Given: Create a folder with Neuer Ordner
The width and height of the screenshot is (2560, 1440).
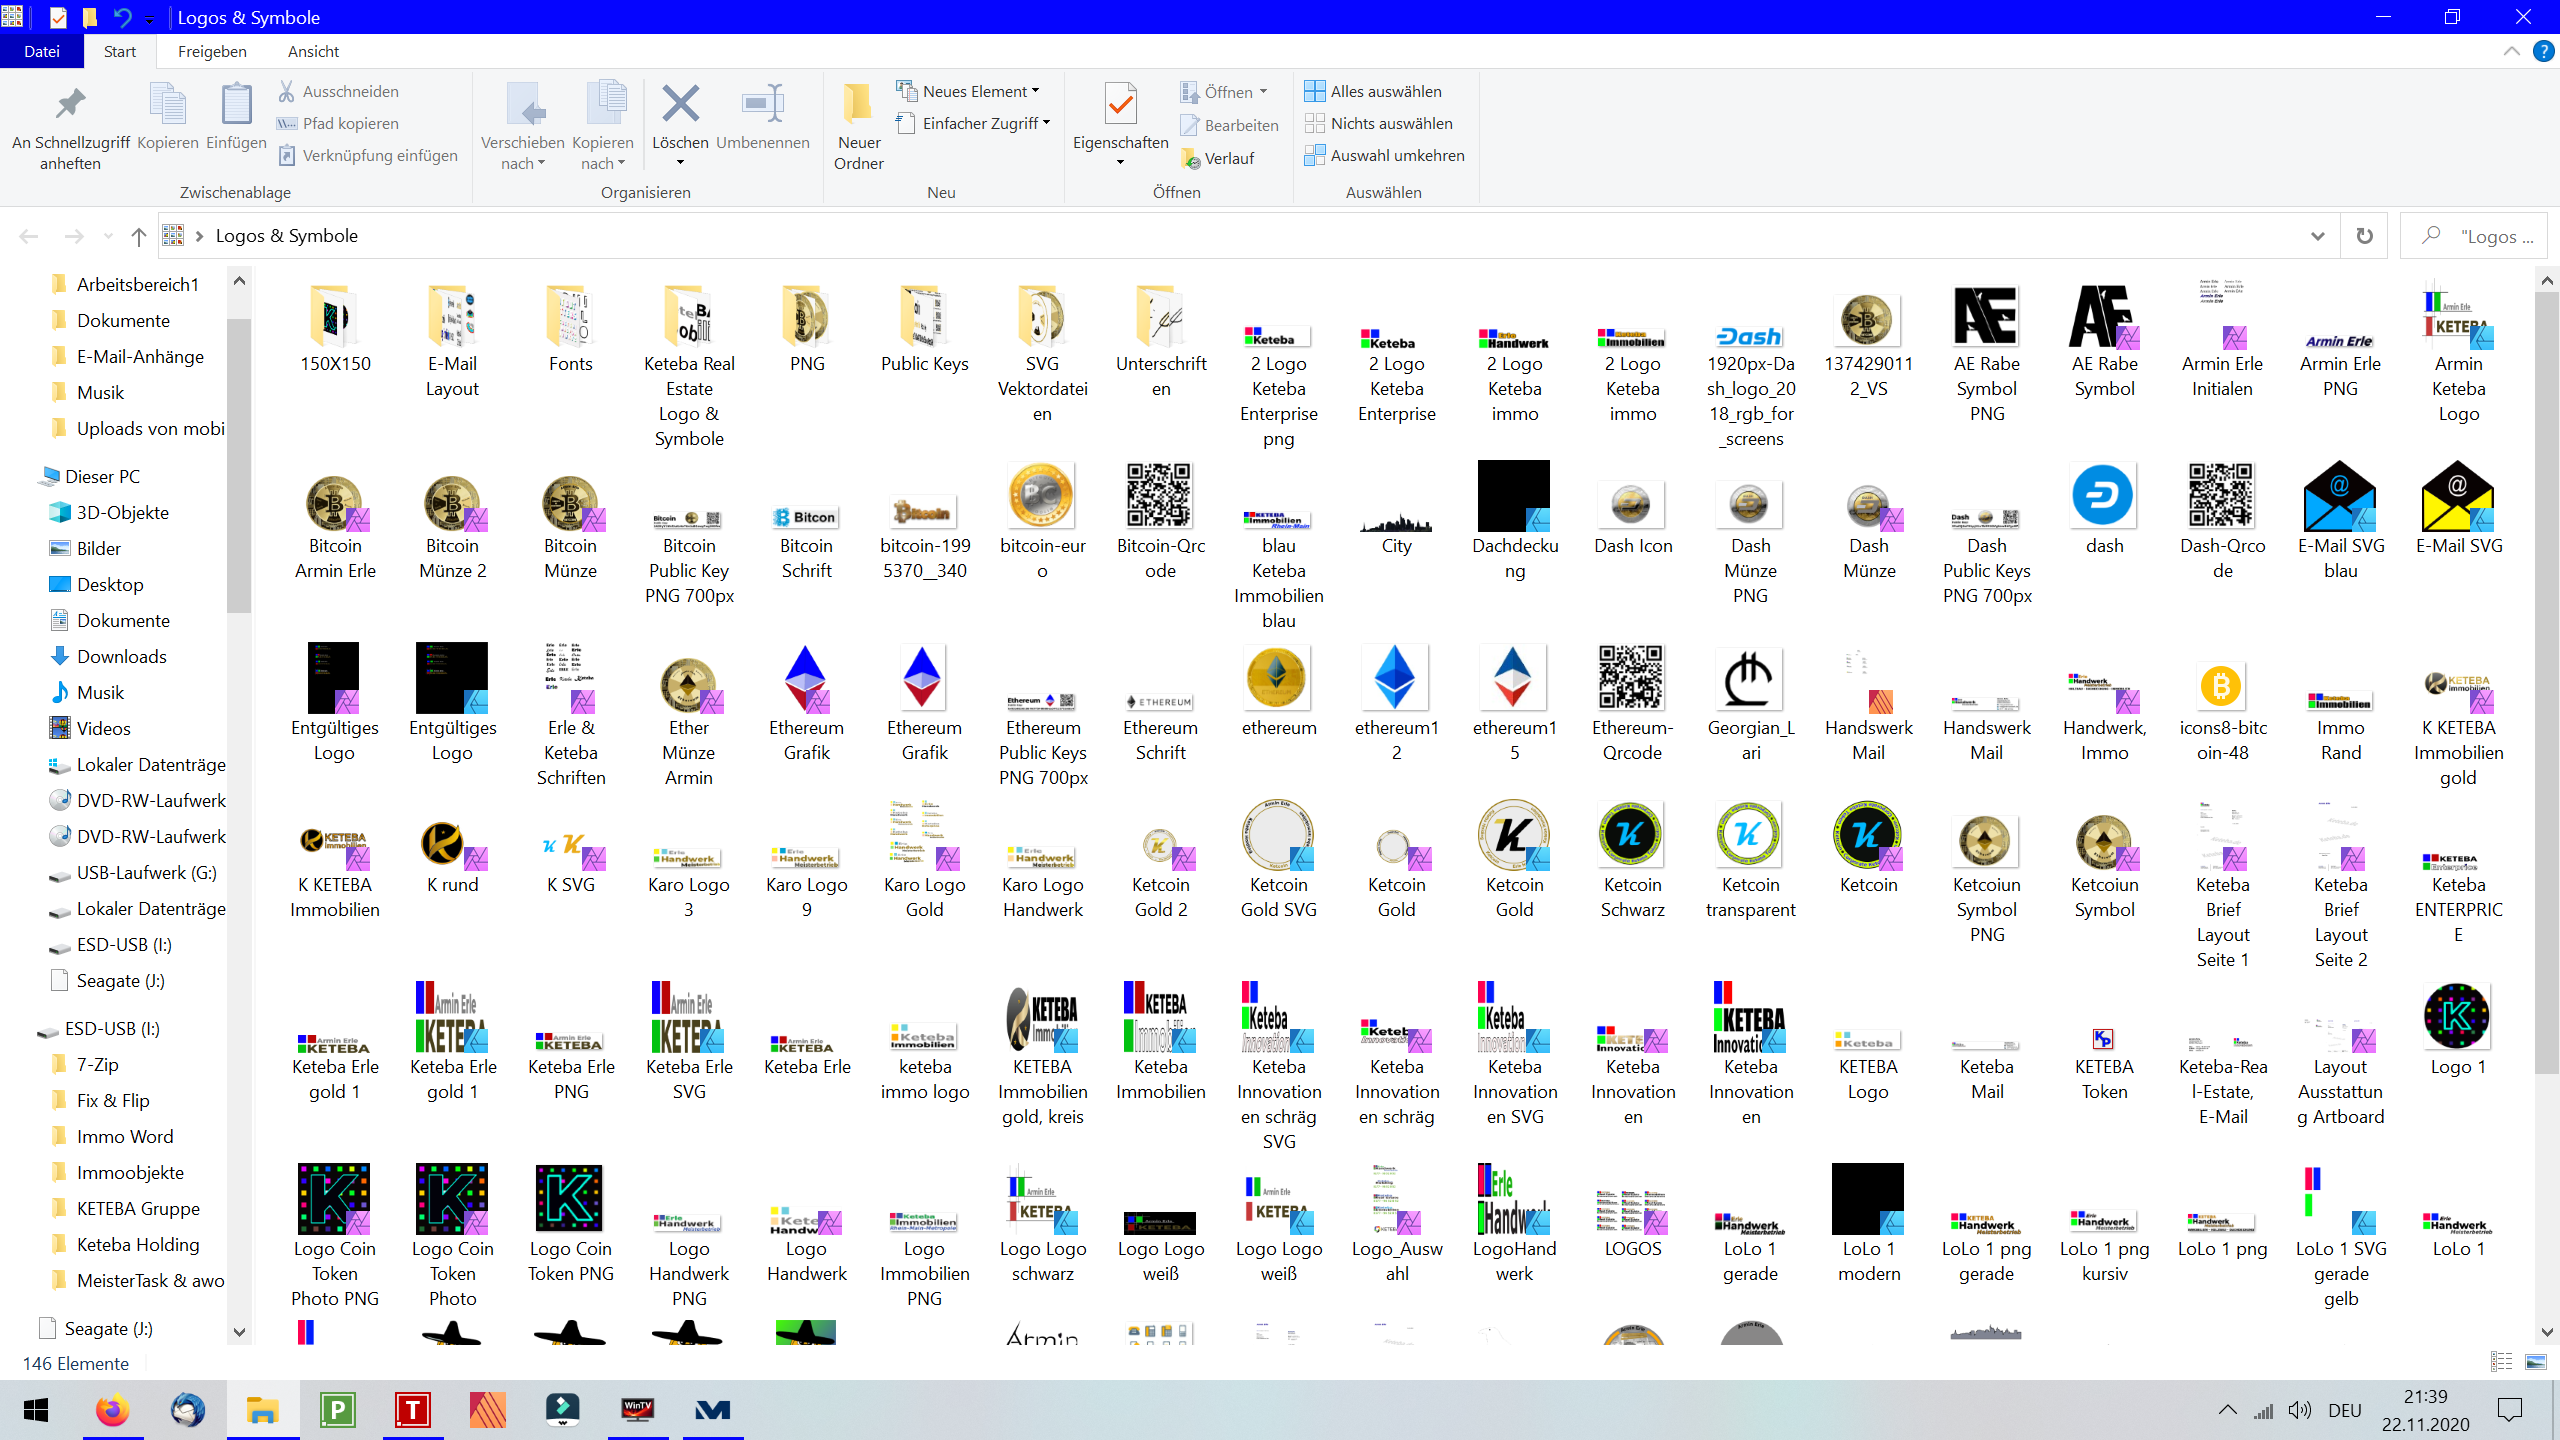Looking at the screenshot, I should (x=859, y=127).
